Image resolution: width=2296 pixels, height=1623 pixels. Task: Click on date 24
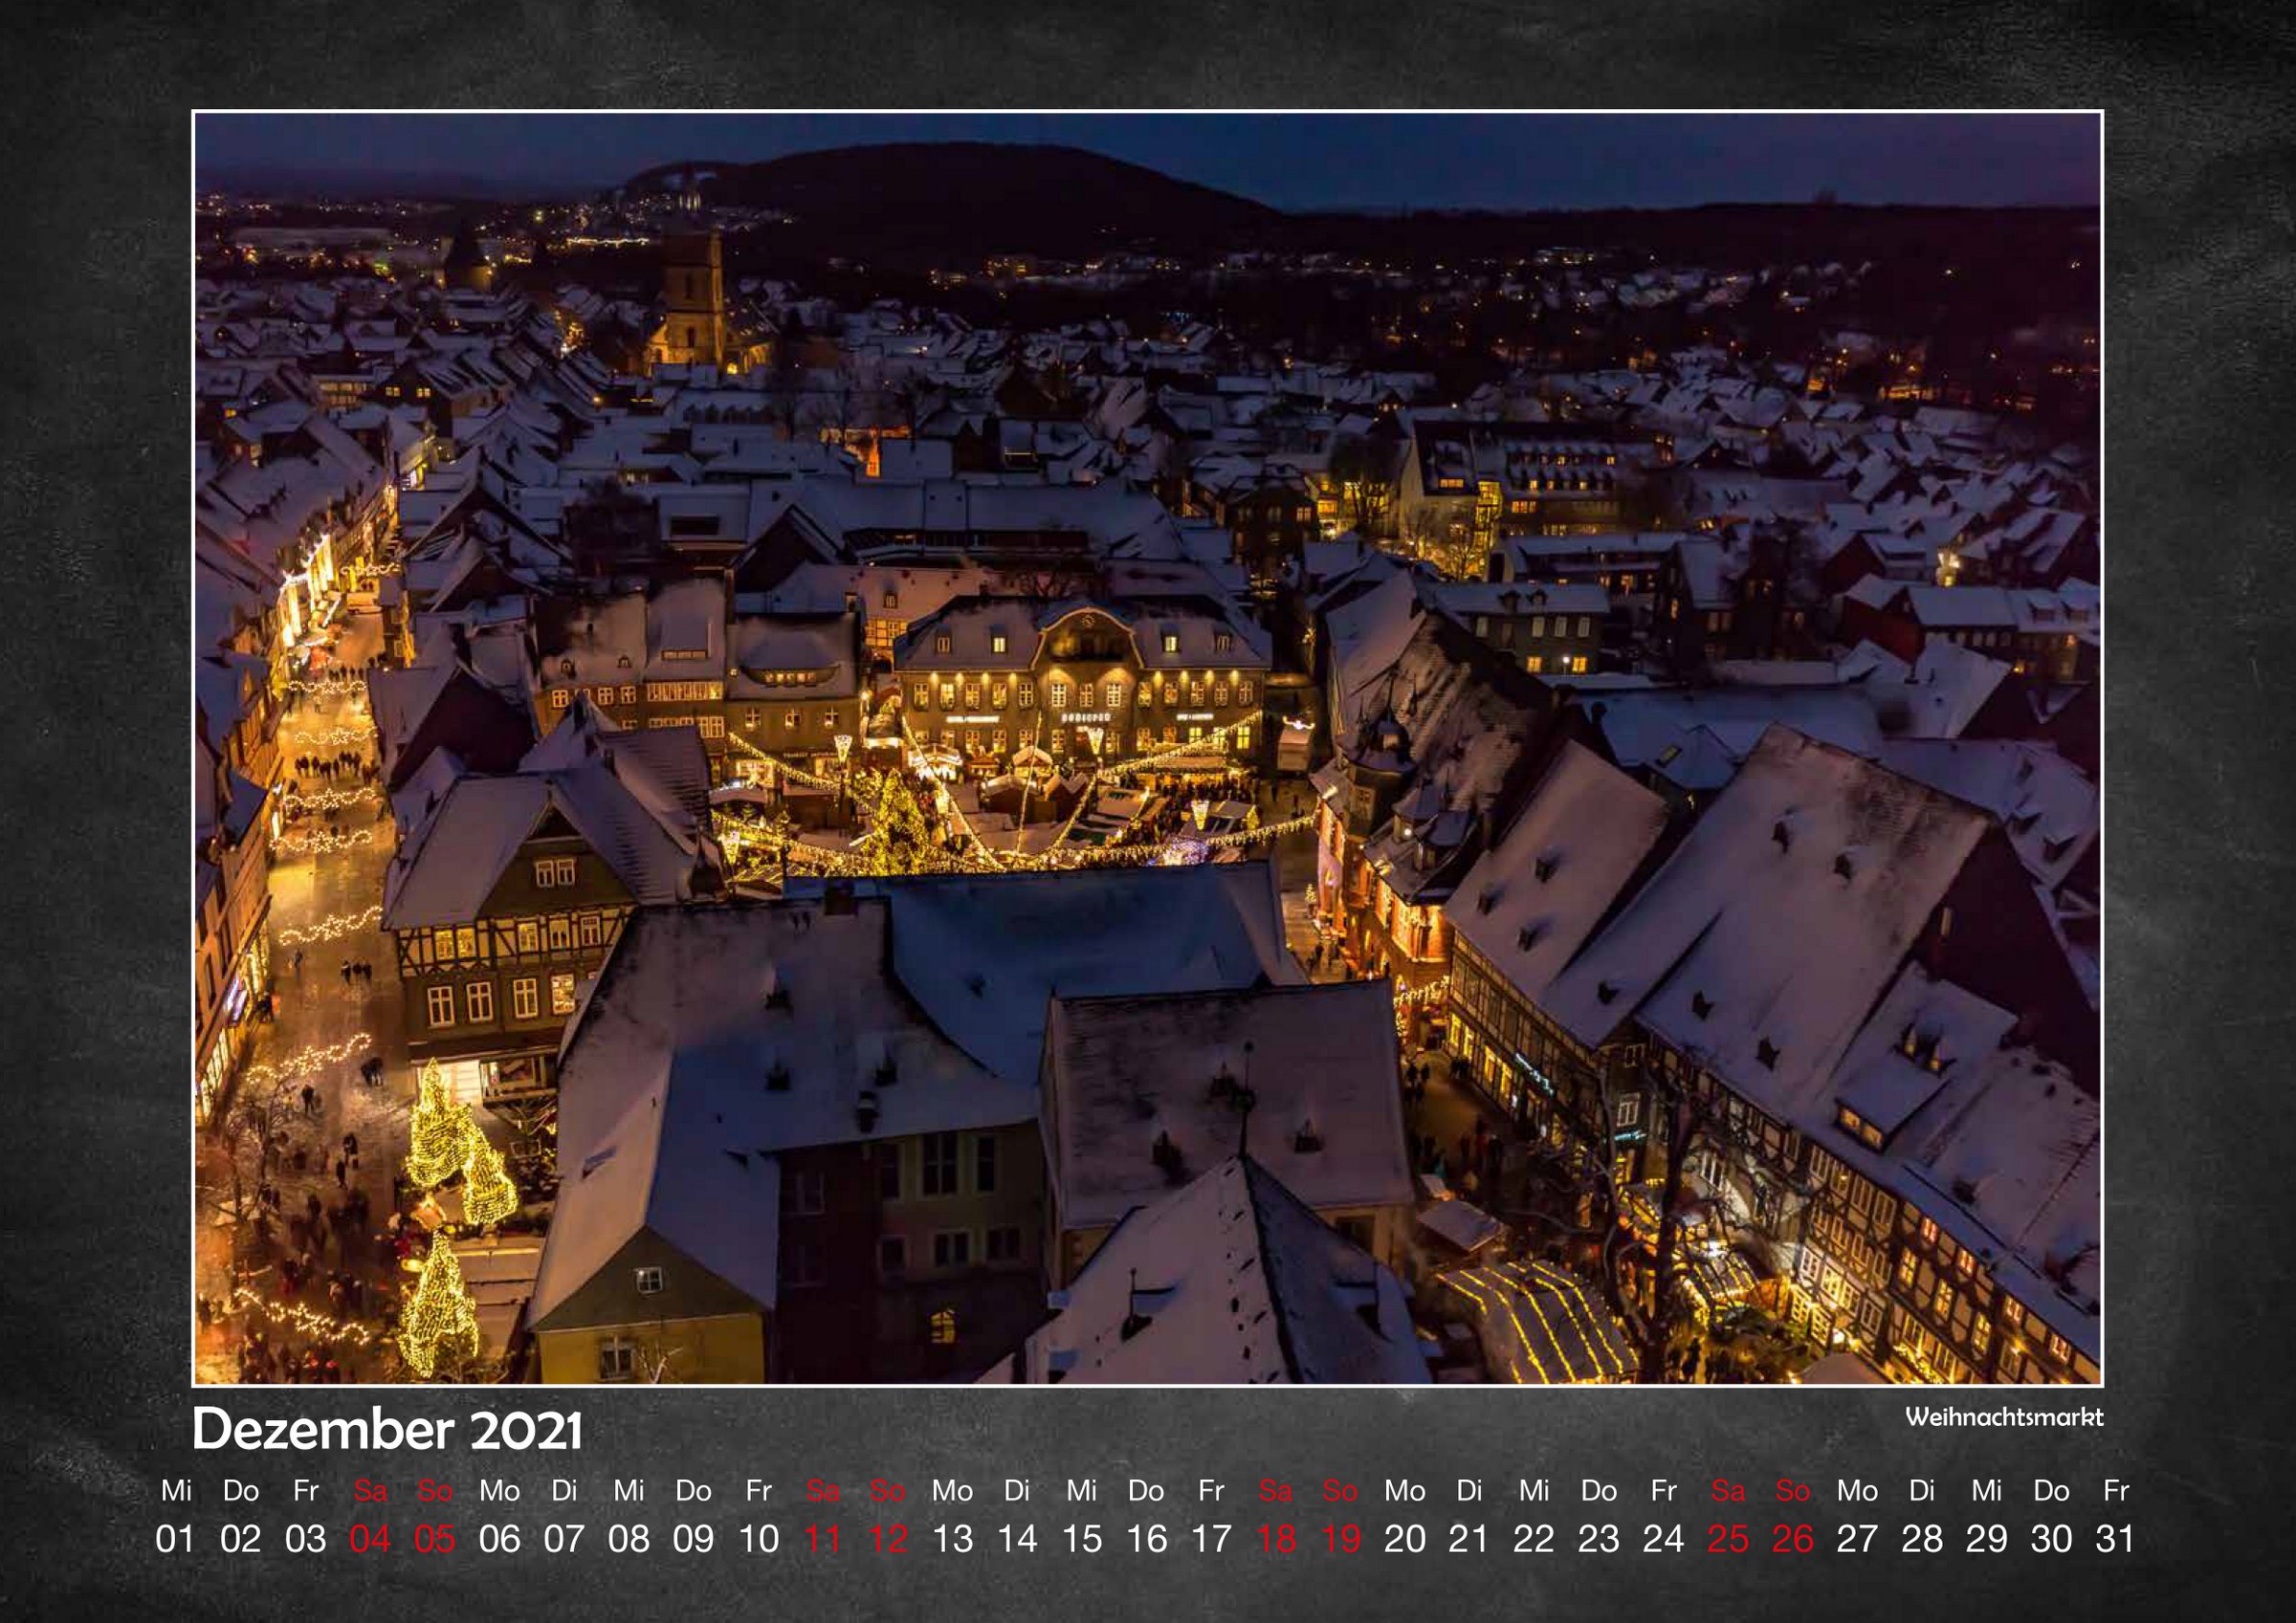[1663, 1538]
